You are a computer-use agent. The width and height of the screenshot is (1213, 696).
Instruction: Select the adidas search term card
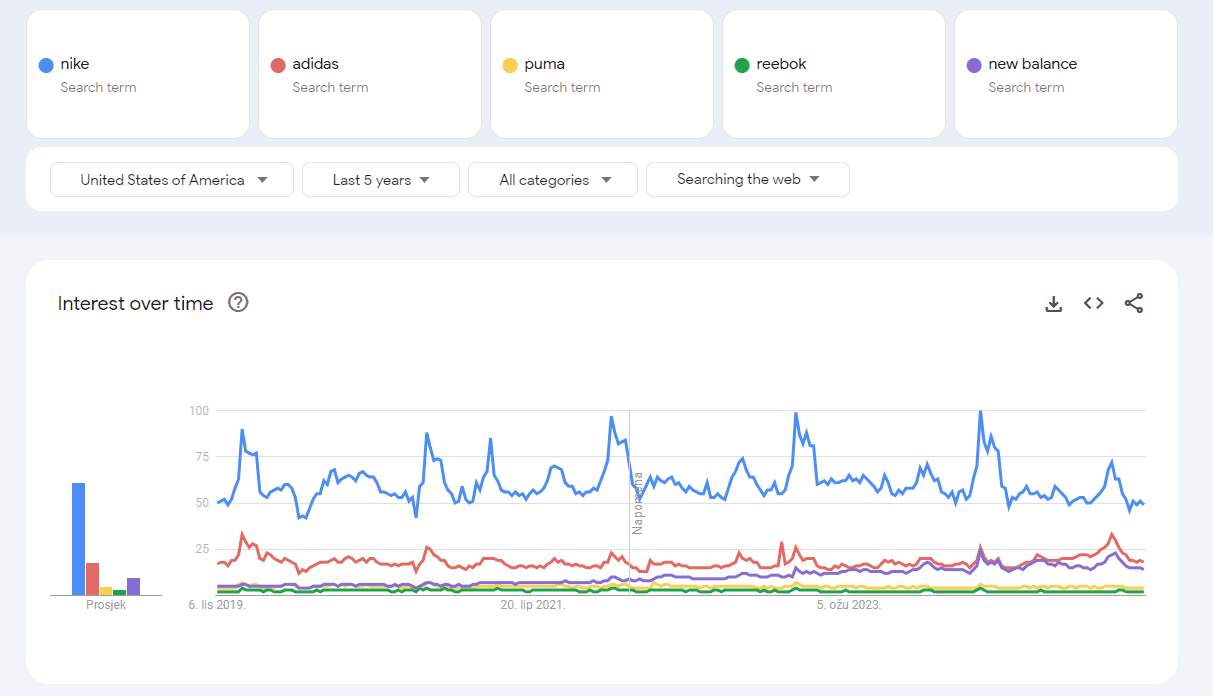click(x=370, y=74)
